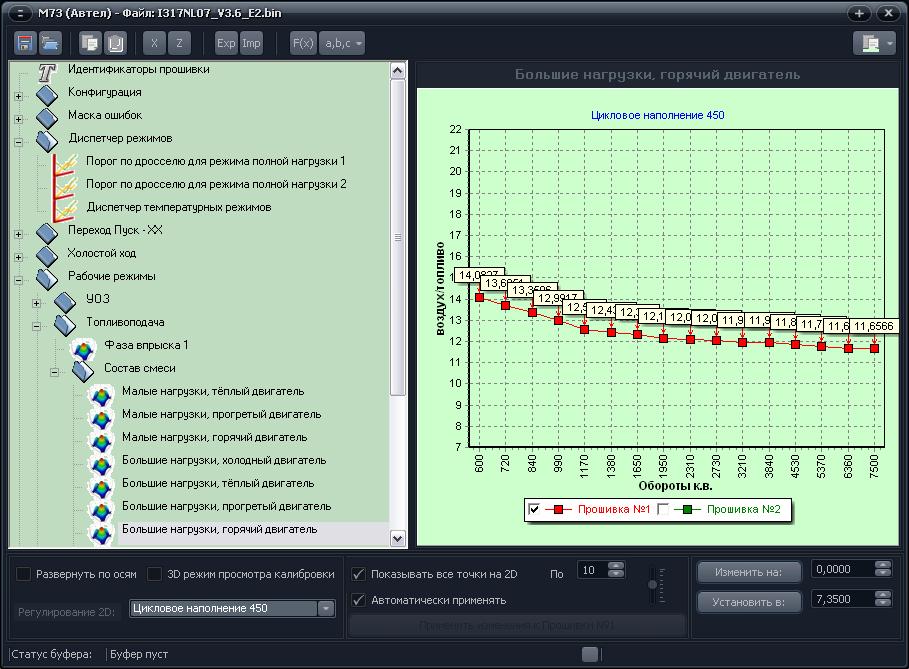The height and width of the screenshot is (669, 909).
Task: Enable '3D режим просмотра калибровки' checkbox
Action: pos(155,574)
